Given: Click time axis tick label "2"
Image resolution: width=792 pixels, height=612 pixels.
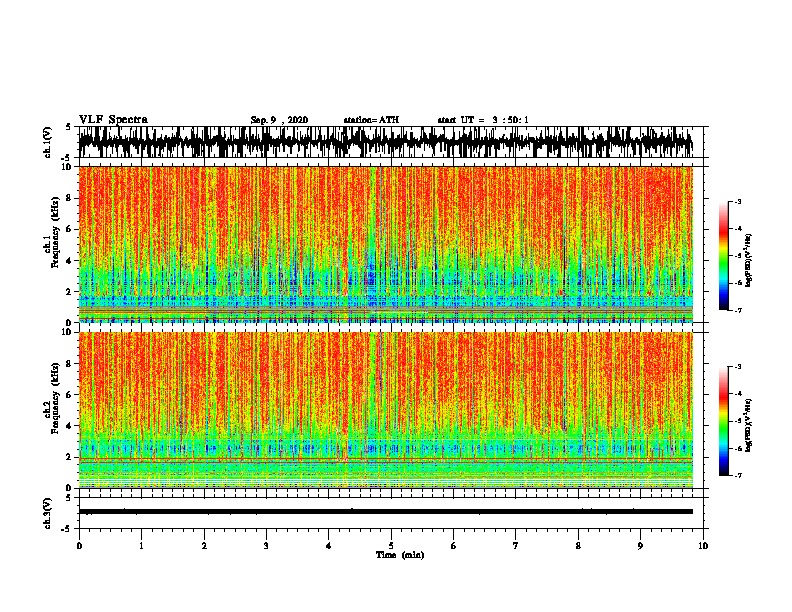Looking at the screenshot, I should click(x=204, y=546).
